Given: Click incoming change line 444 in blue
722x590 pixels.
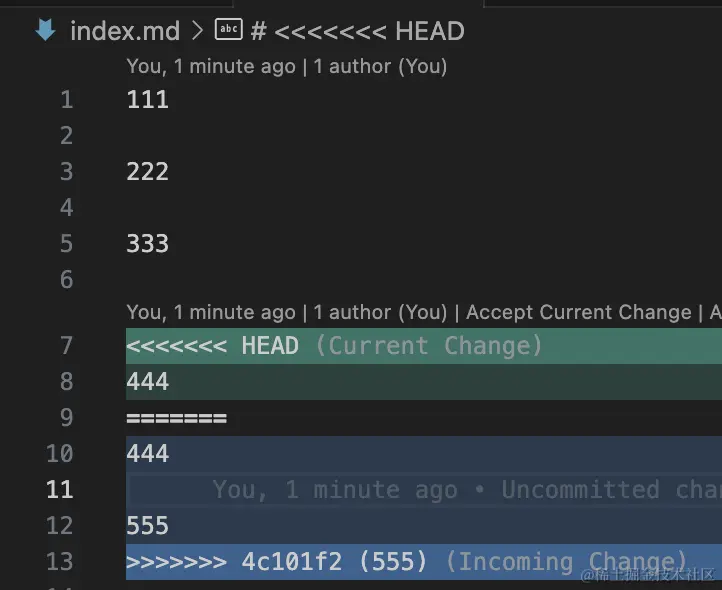Looking at the screenshot, I should pyautogui.click(x=424, y=454).
